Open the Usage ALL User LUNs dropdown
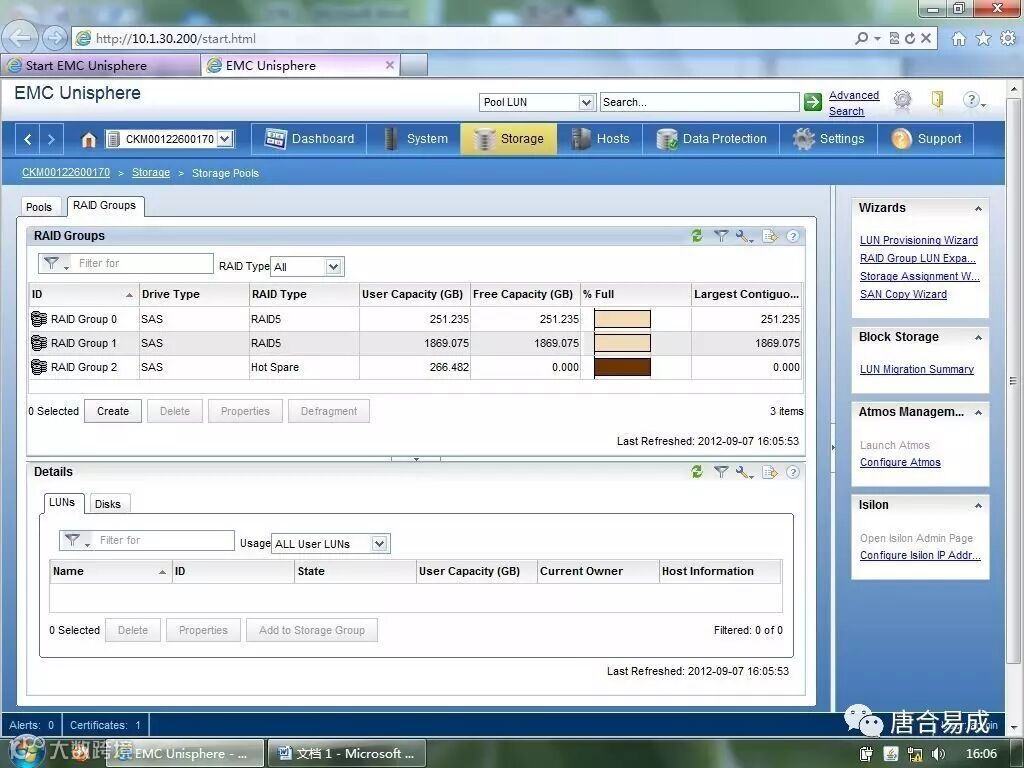The width and height of the screenshot is (1024, 768). 379,543
